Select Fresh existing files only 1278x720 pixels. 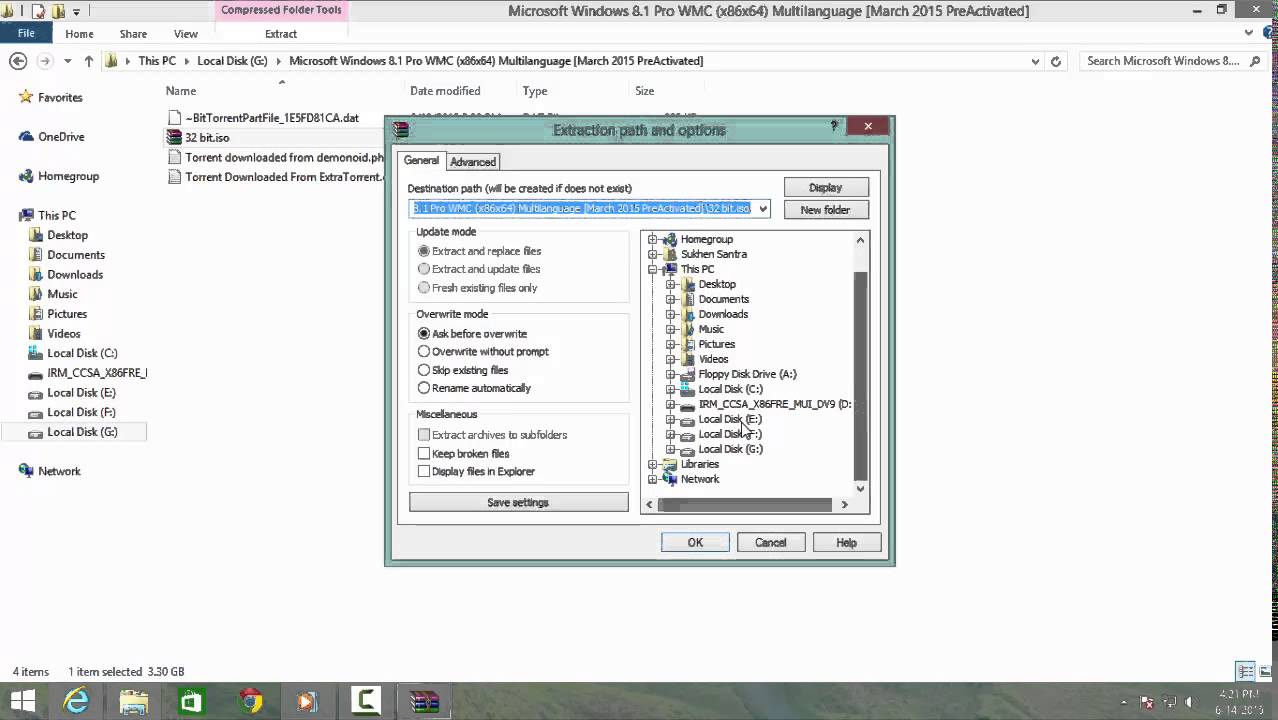[477, 288]
